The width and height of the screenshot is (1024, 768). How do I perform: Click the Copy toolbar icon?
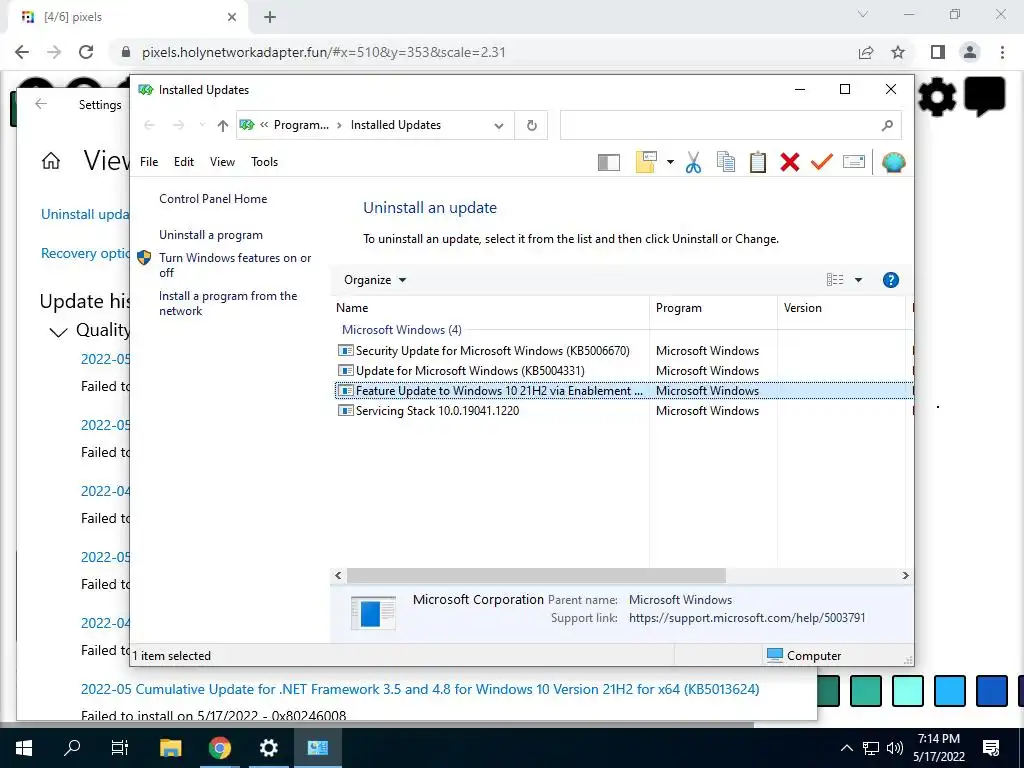tap(726, 162)
